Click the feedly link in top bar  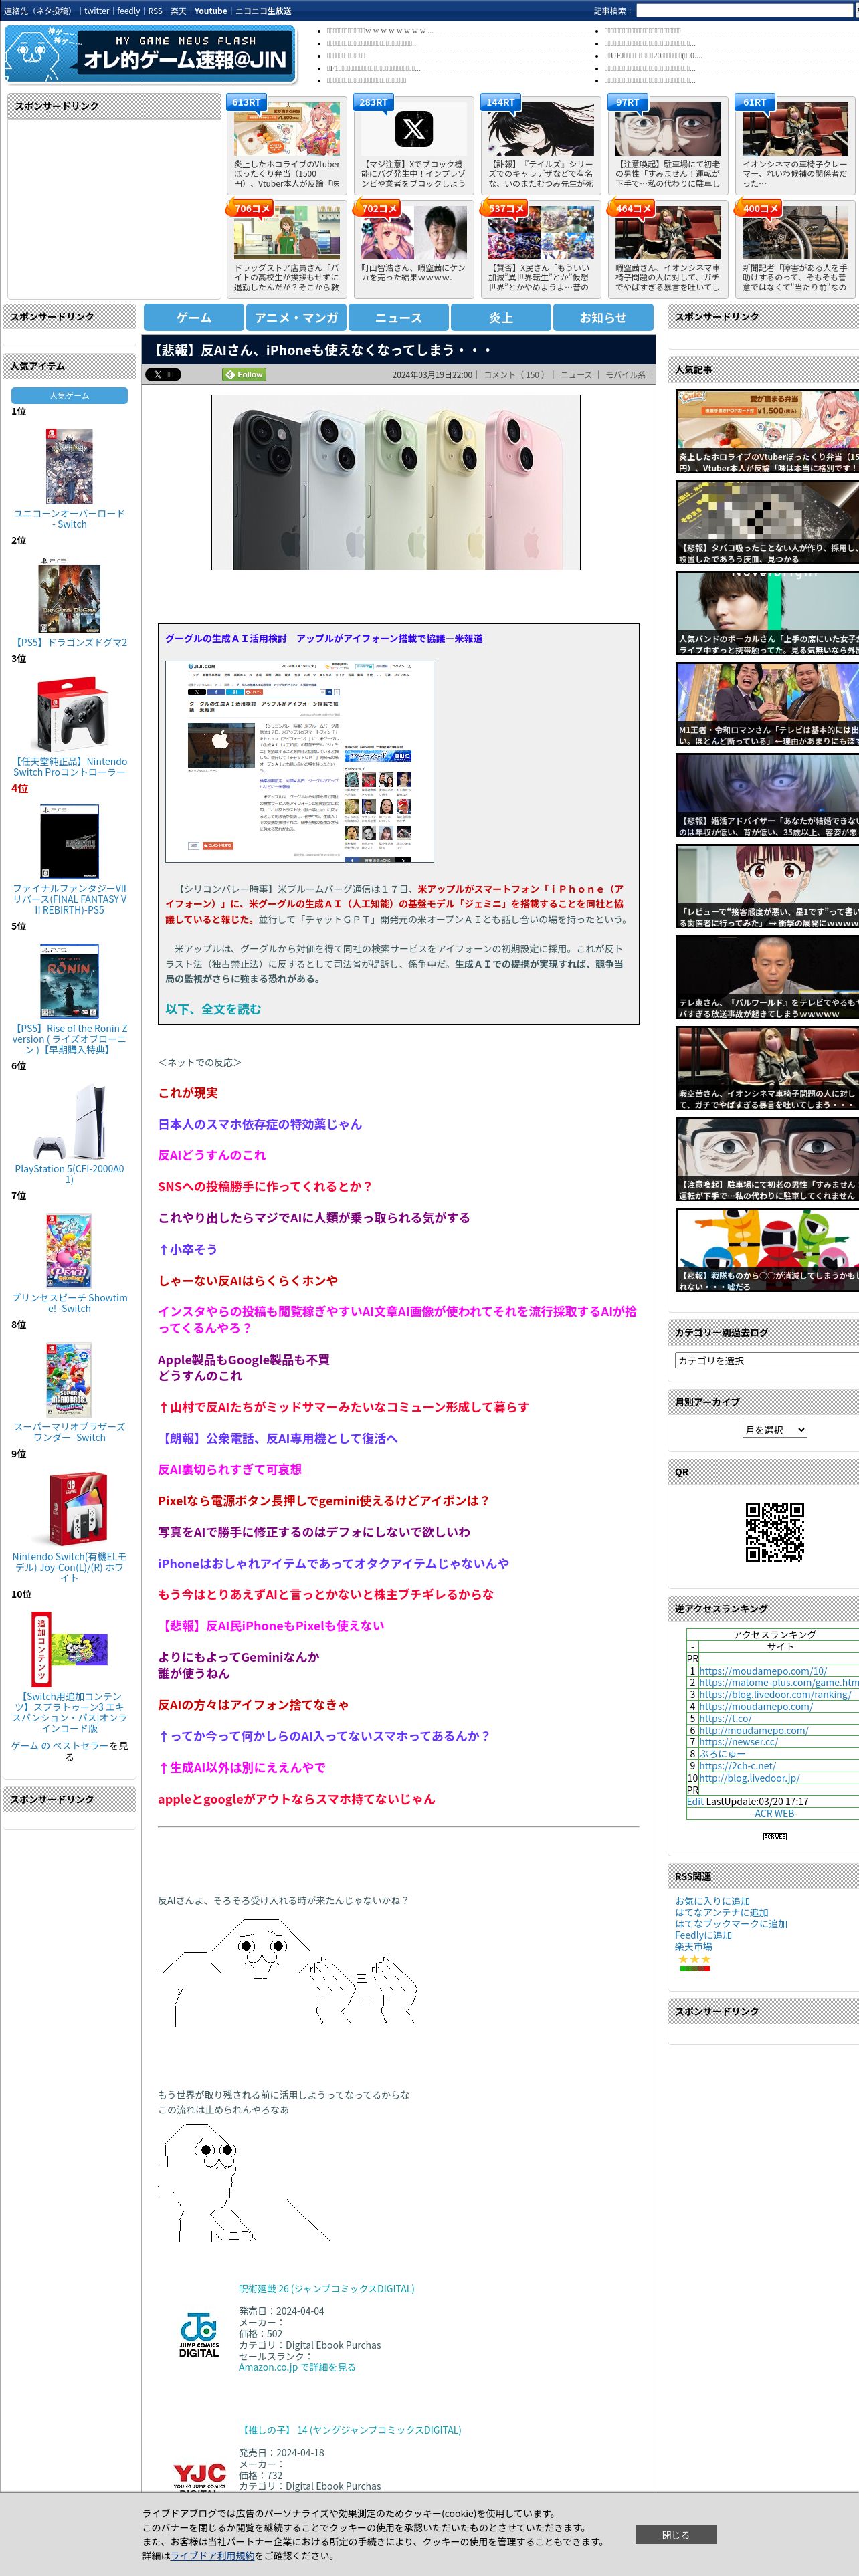pos(129,11)
